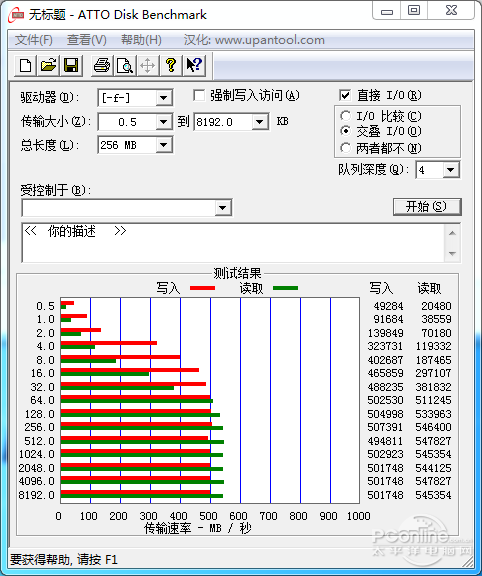Click the red 写入 legend swatch
This screenshot has height=576, width=482.
pyautogui.click(x=202, y=288)
